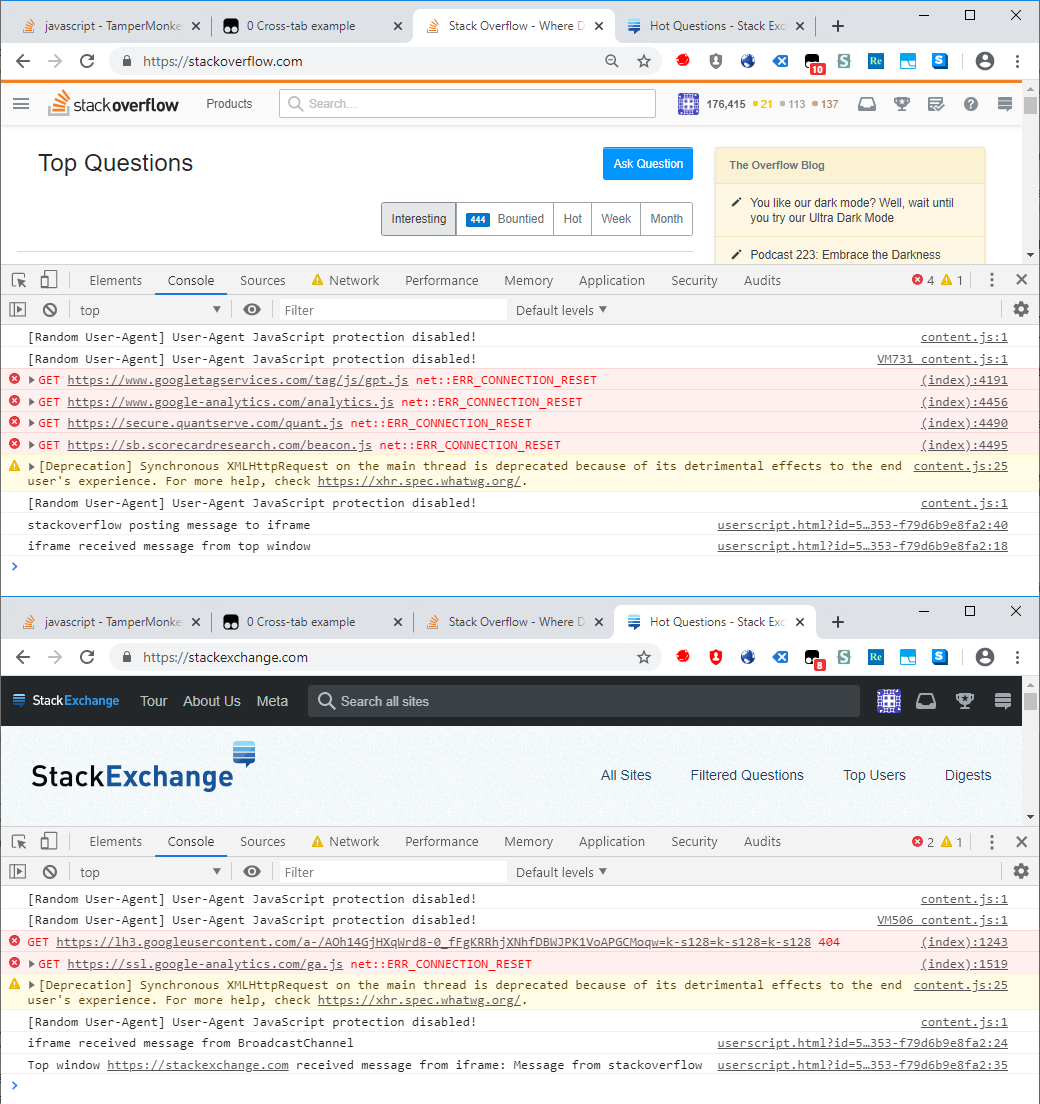The height and width of the screenshot is (1104, 1040).
Task: Click Stack Exchange achievements trophy in dark header
Action: pyautogui.click(x=965, y=701)
